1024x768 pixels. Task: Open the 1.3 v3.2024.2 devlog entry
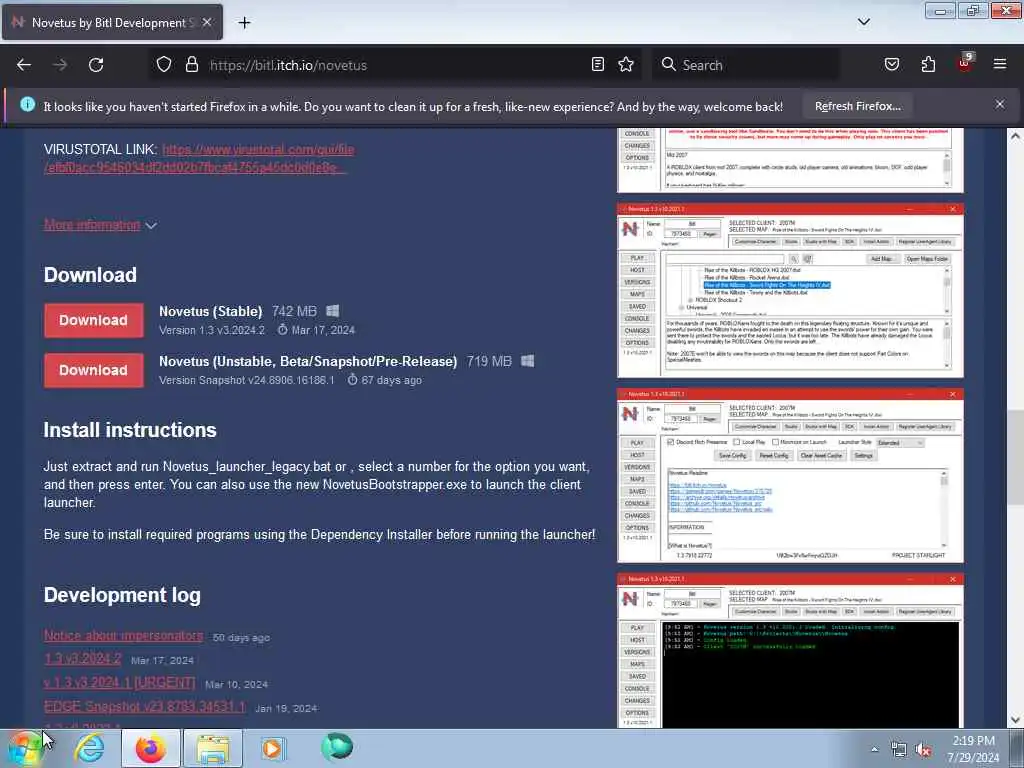82,658
